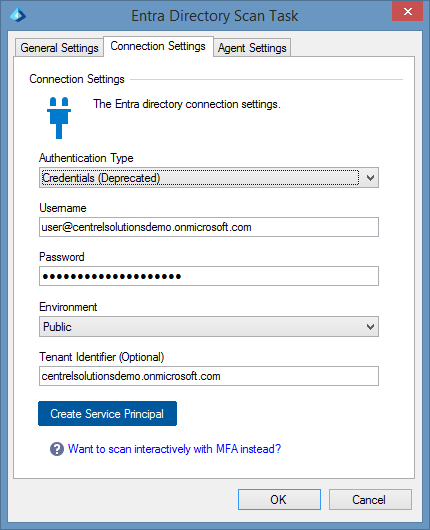Select the Public environment combo box
Image resolution: width=430 pixels, height=530 pixels.
pos(209,327)
